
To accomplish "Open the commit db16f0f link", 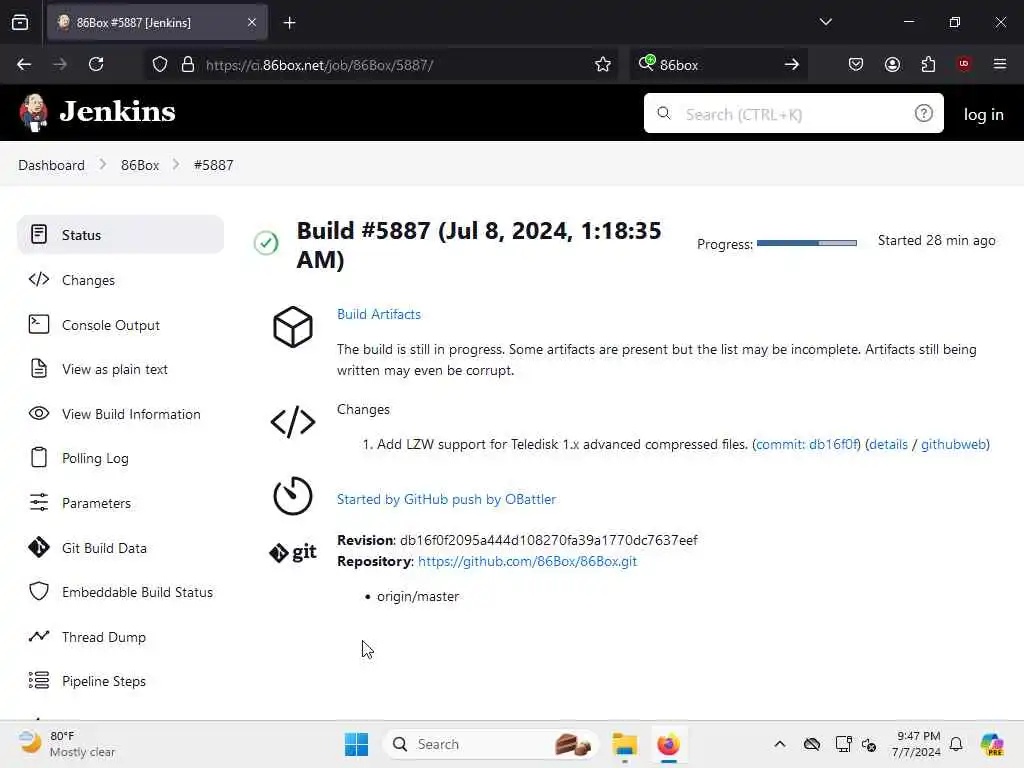I will 807,445.
